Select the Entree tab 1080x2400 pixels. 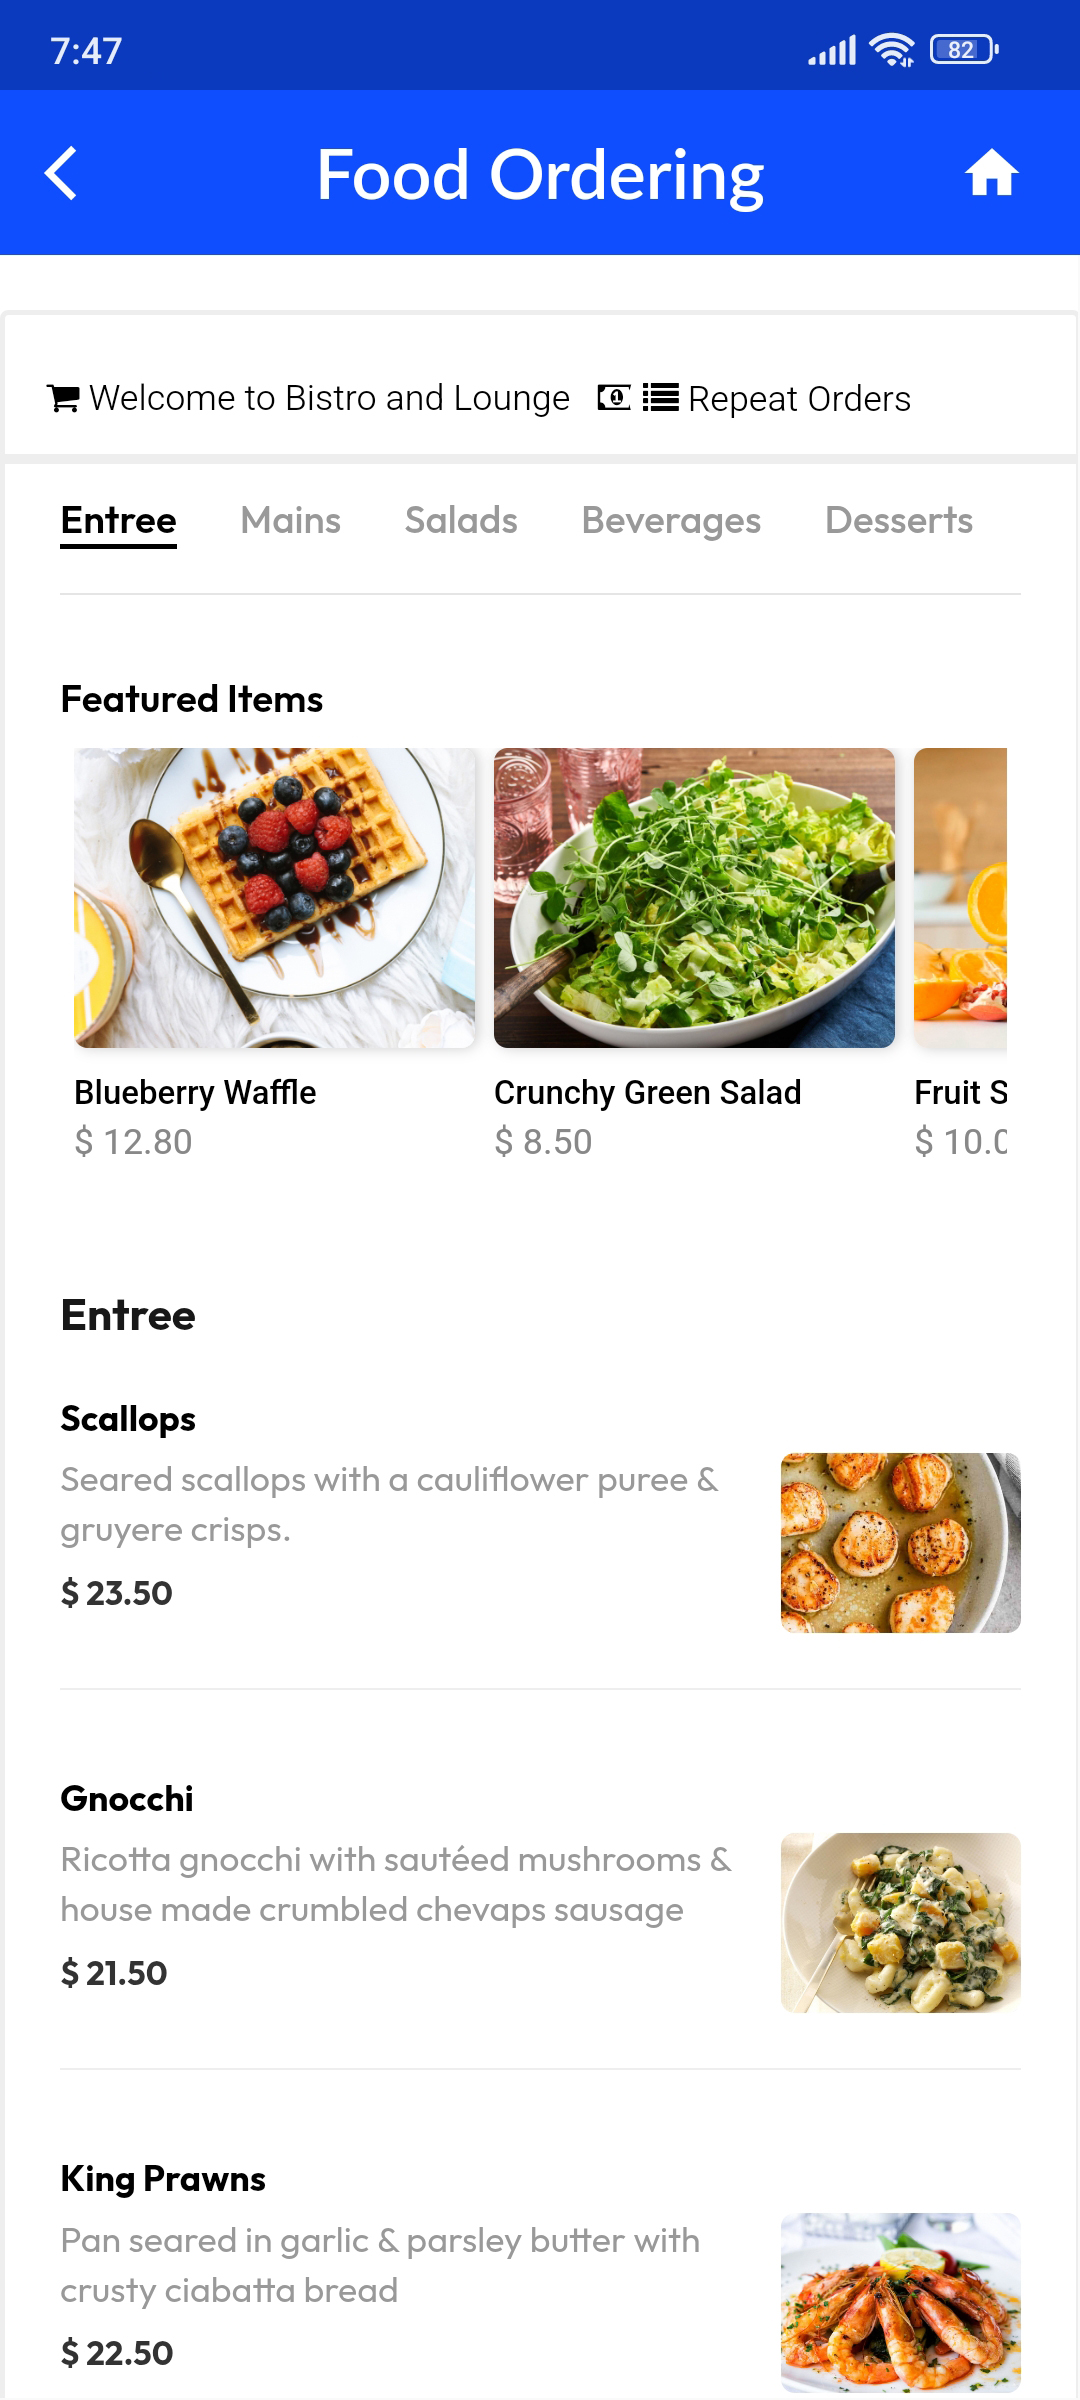[118, 520]
